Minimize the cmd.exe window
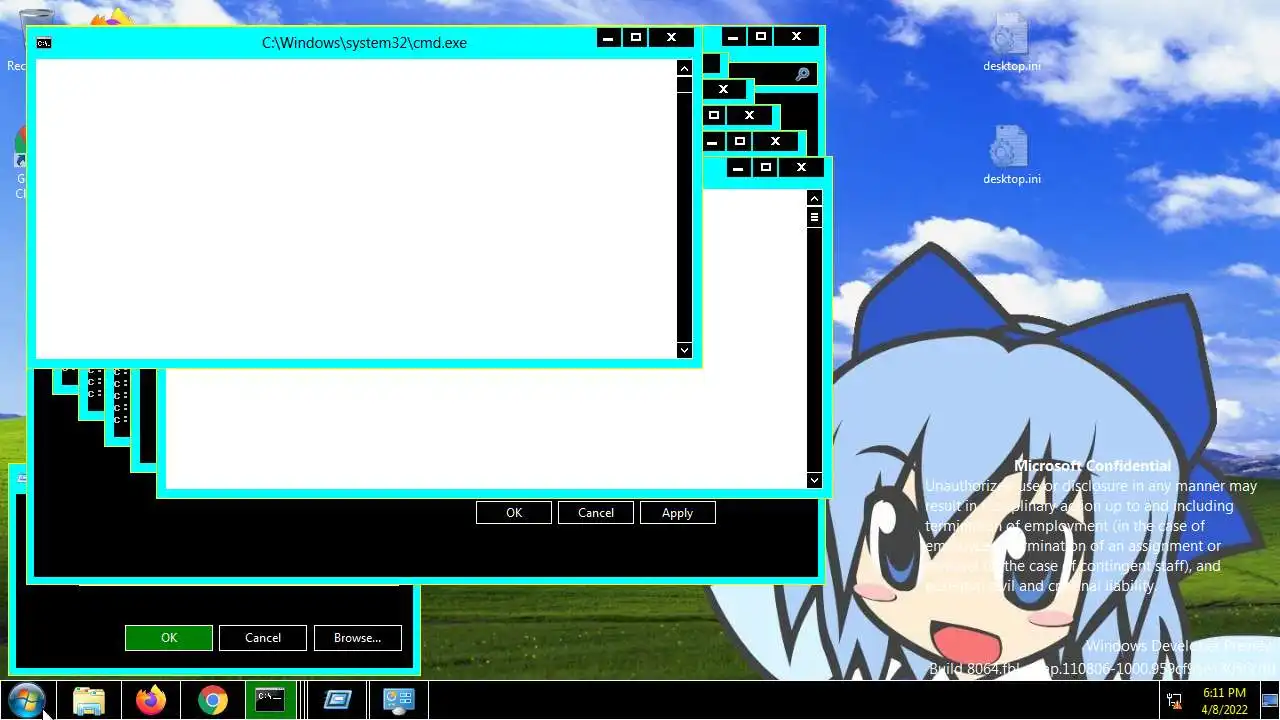Screen dimensions: 1280x720 coord(608,38)
